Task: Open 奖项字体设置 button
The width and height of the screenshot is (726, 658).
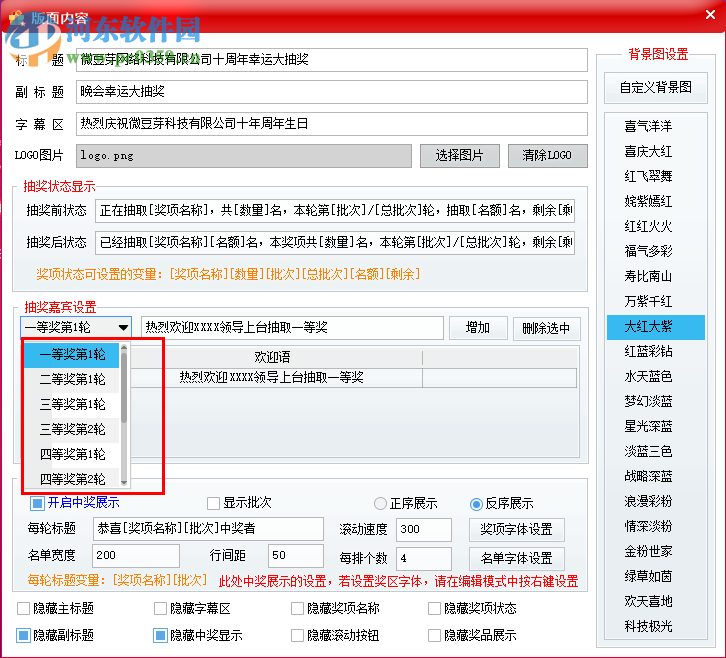Action: click(x=517, y=530)
